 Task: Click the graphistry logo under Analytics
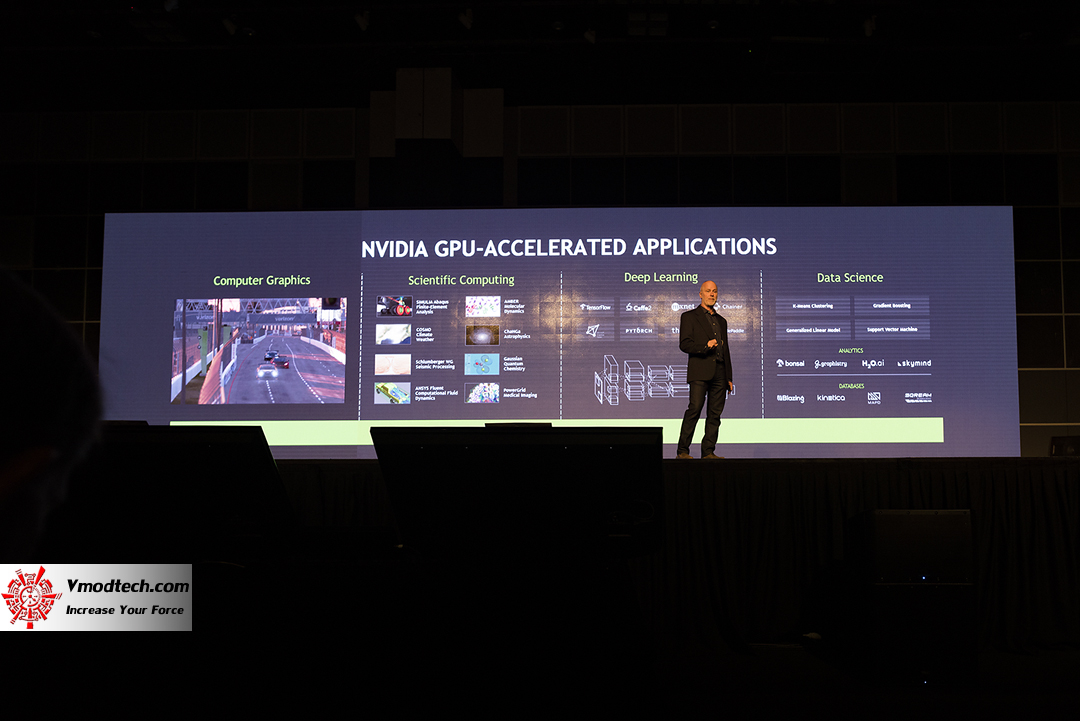[x=831, y=364]
